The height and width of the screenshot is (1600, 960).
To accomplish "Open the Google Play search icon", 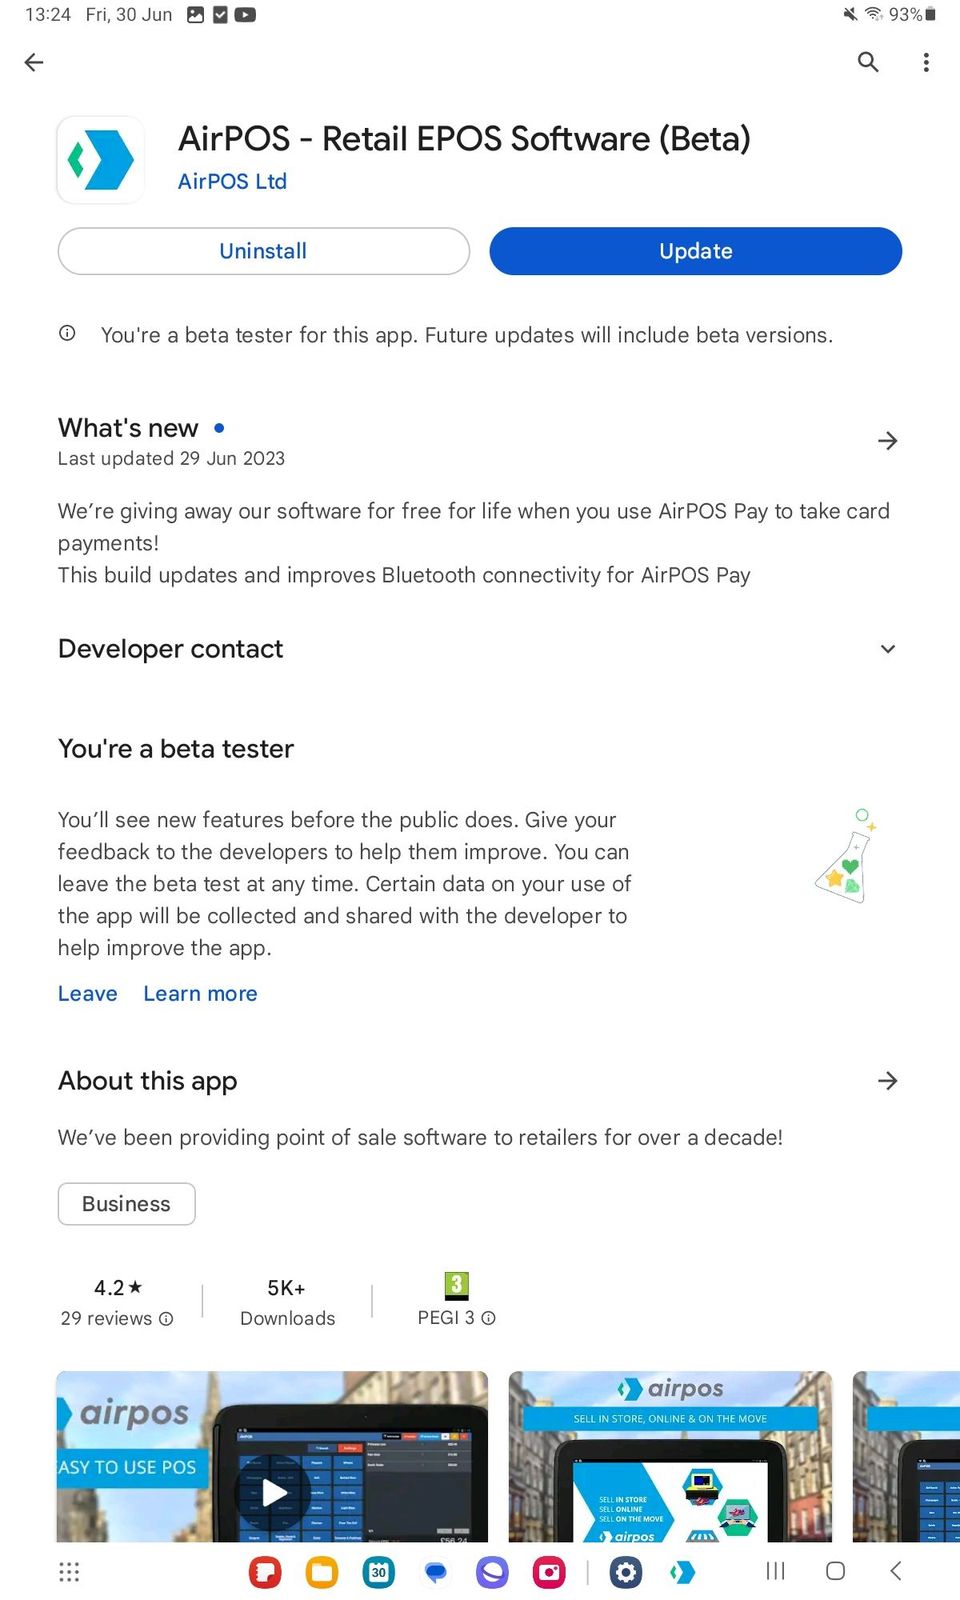I will click(867, 62).
